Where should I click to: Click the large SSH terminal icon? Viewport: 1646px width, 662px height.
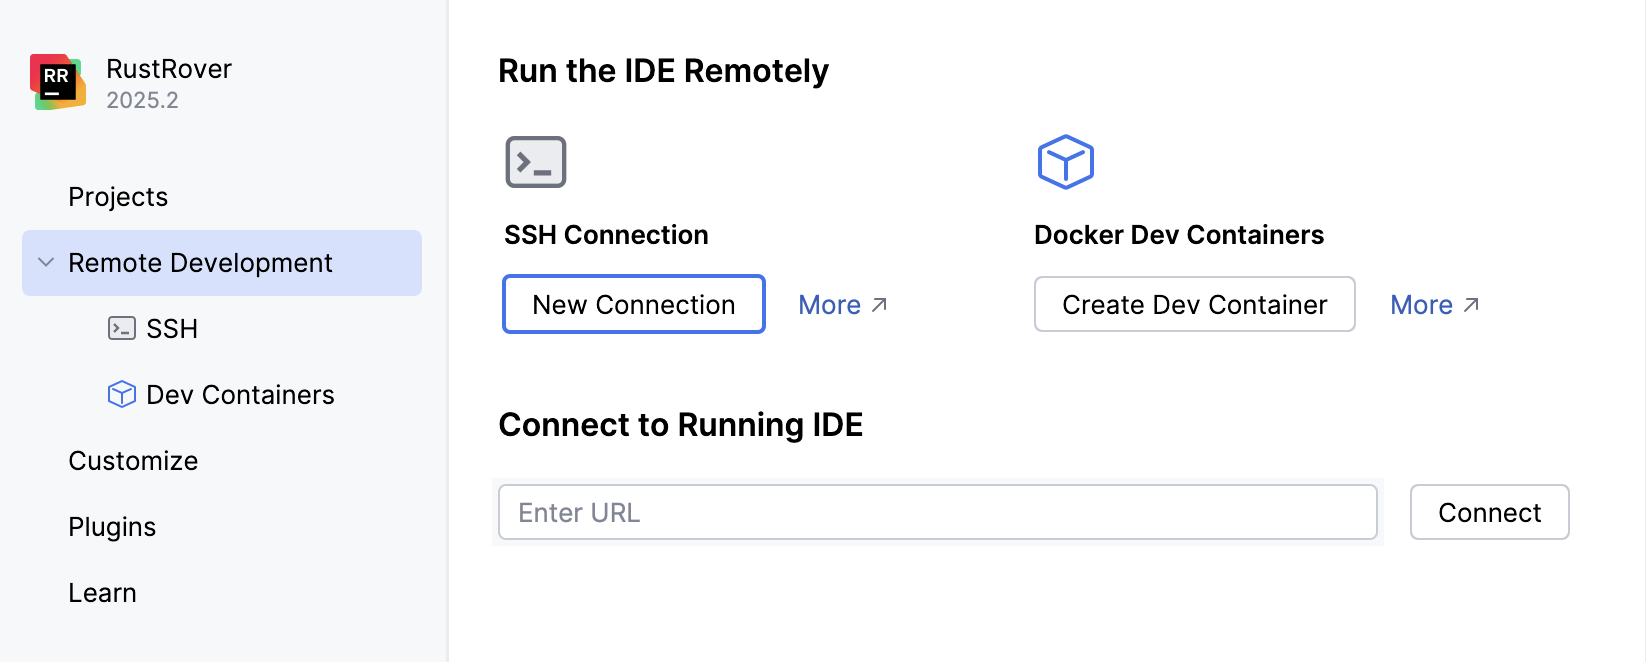tap(536, 162)
